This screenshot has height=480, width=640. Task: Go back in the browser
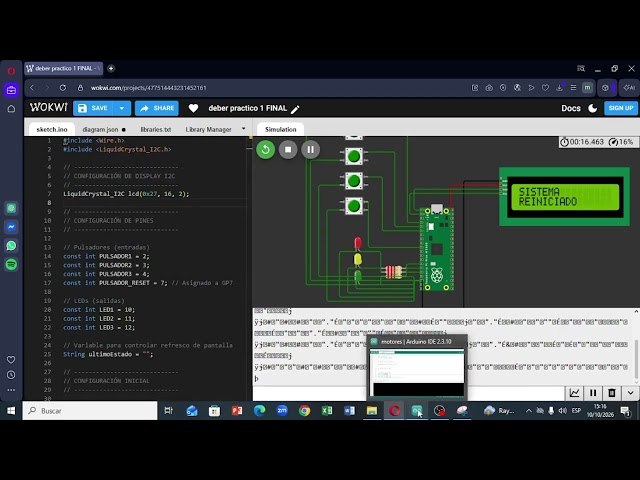point(32,88)
